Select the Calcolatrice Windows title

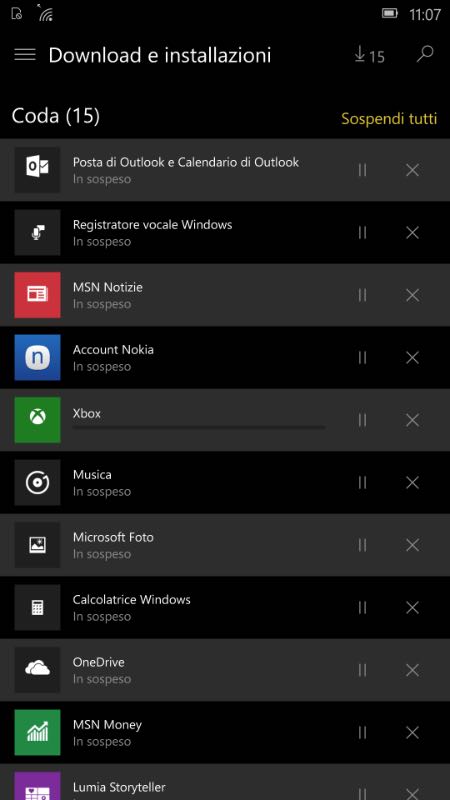[132, 599]
